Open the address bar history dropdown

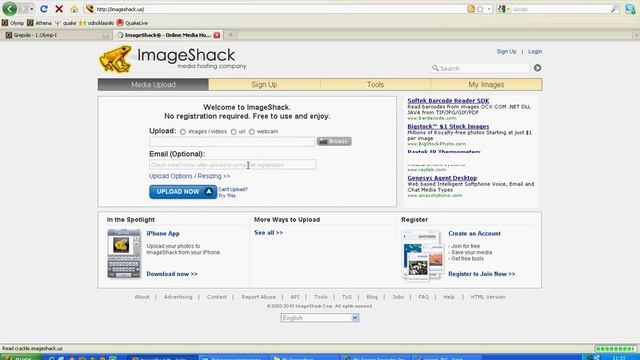click(489, 9)
